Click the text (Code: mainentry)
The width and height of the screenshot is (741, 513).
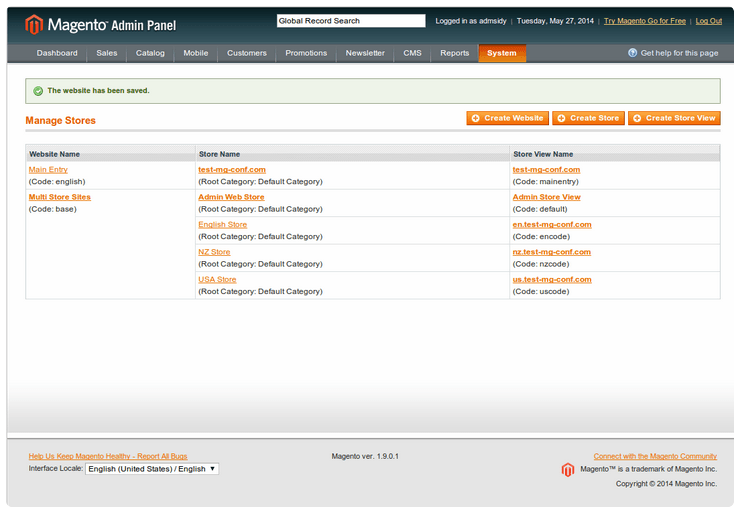(545, 181)
